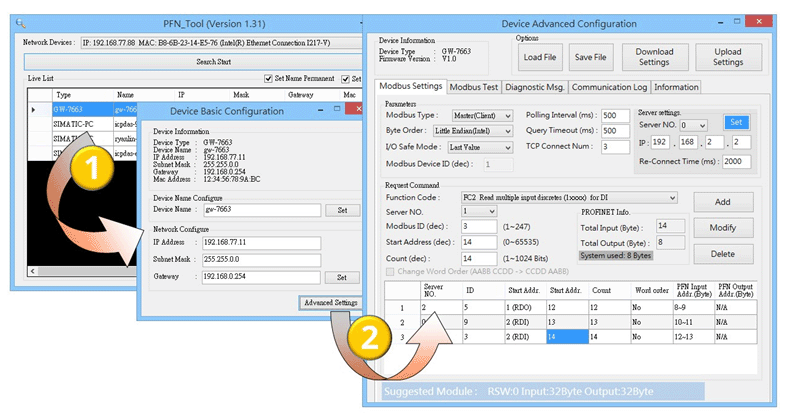Viewport: 789px width, 420px height.
Task: Click blue Set button in Server settings
Action: point(736,122)
